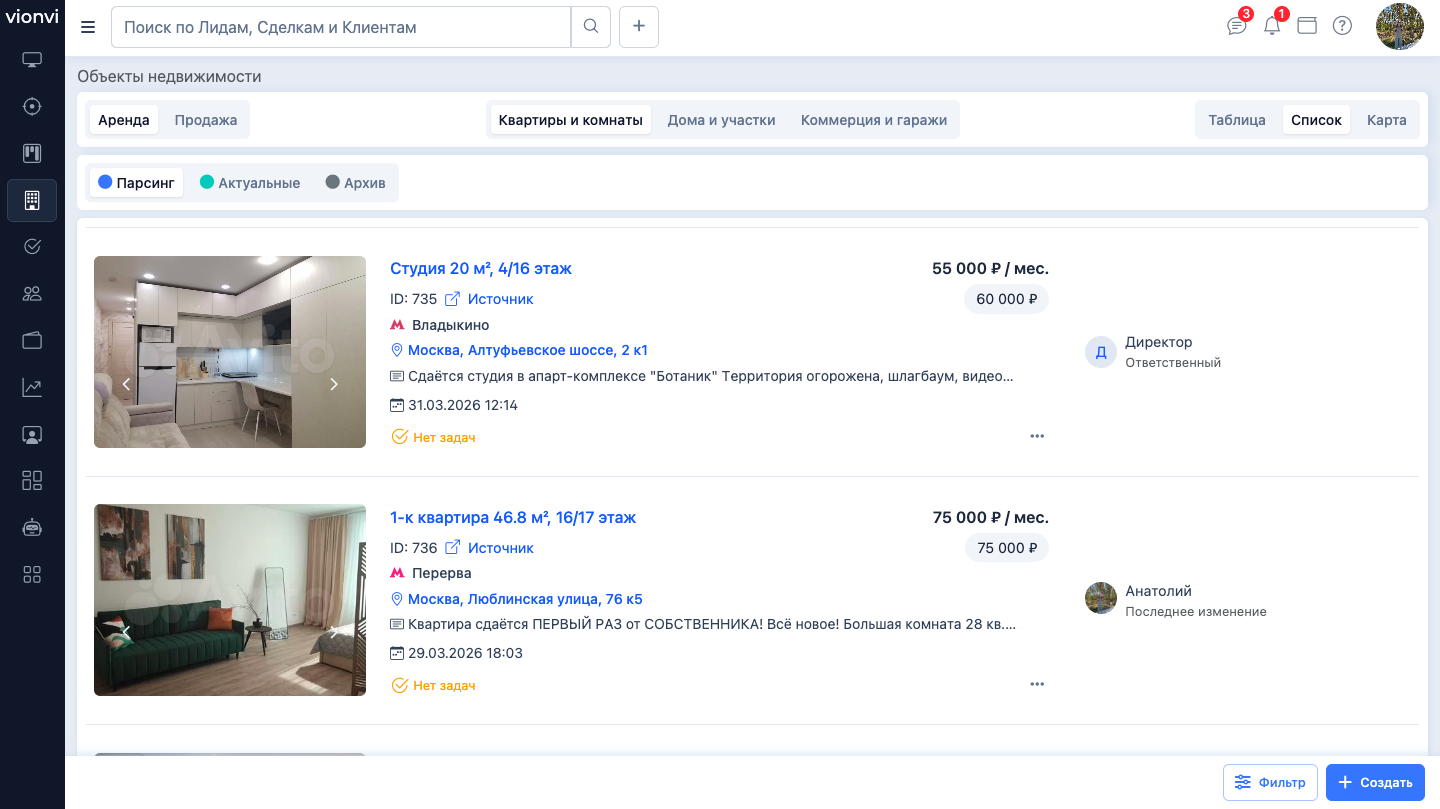1440x809 pixels.
Task: Select the building icon in the sidebar
Action: point(32,200)
